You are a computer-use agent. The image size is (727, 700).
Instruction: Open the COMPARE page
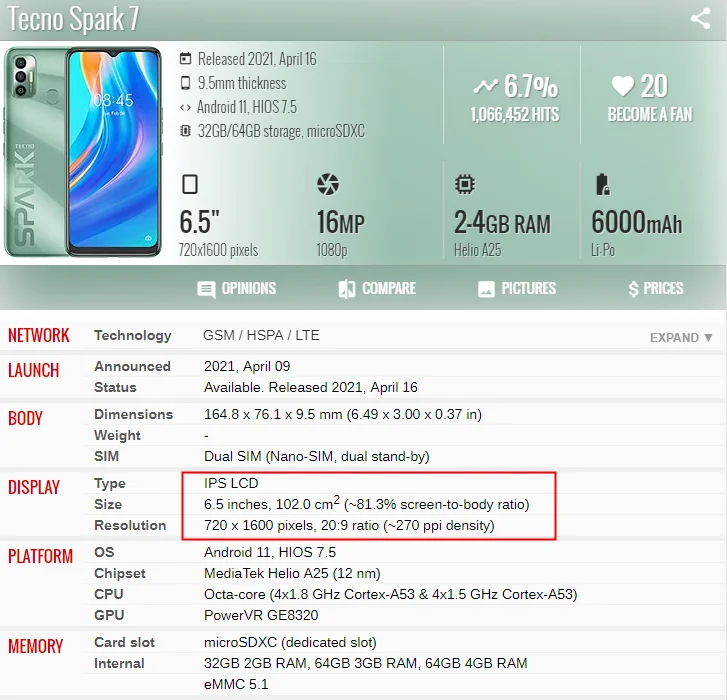pyautogui.click(x=377, y=288)
